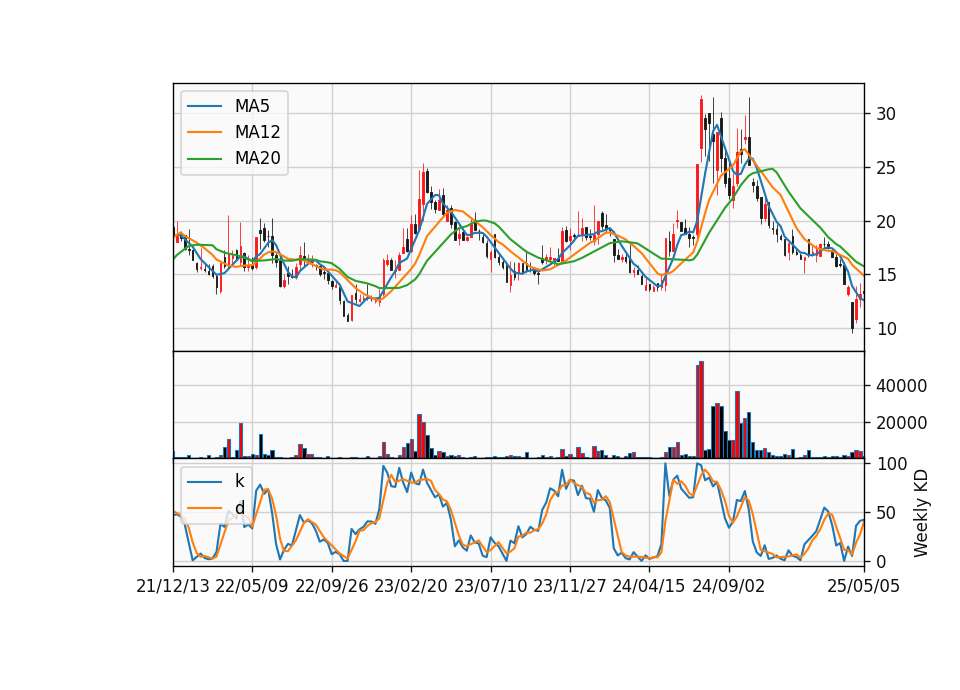Click the 22/09/26 date axis label
Screen dimensions: 960x690
click(331, 587)
